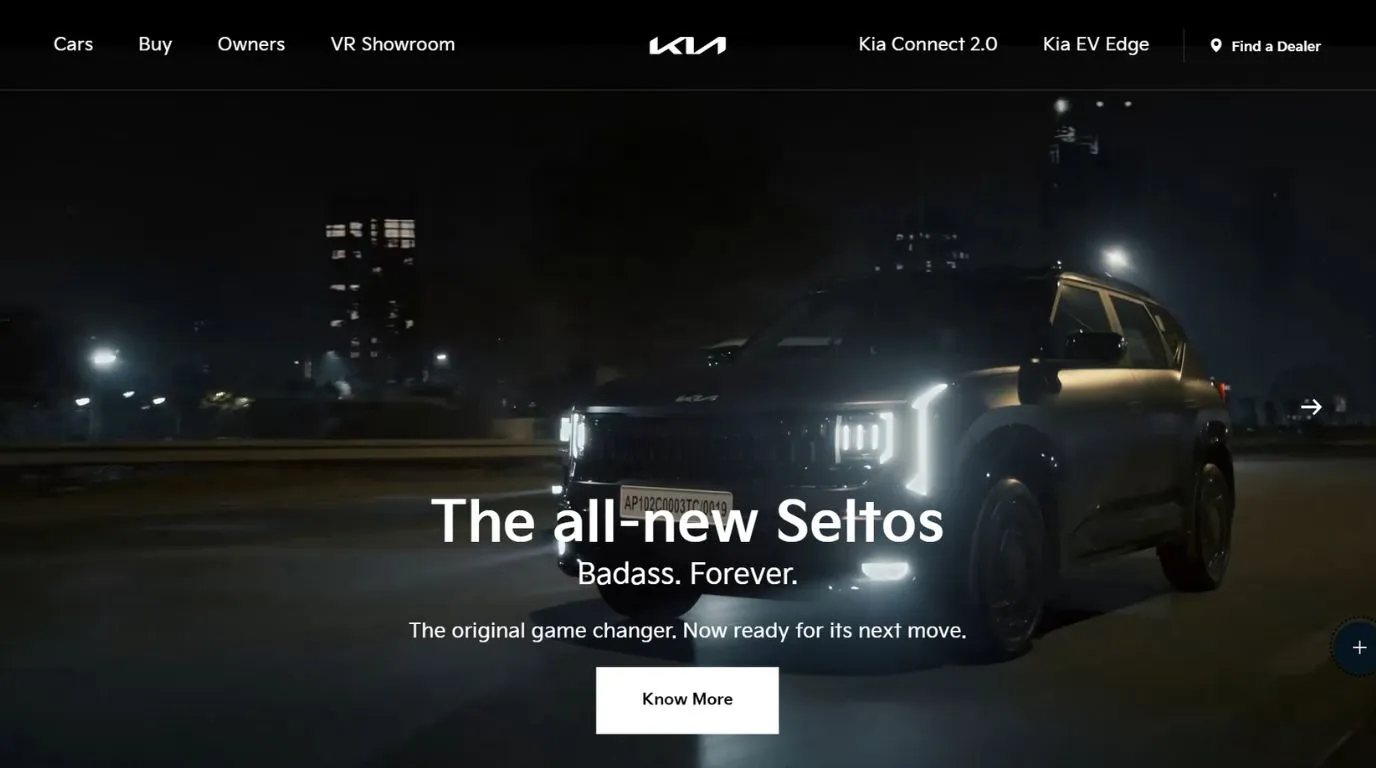This screenshot has height=768, width=1376.
Task: Click the location pin icon beside Find a Dealer
Action: (1216, 46)
